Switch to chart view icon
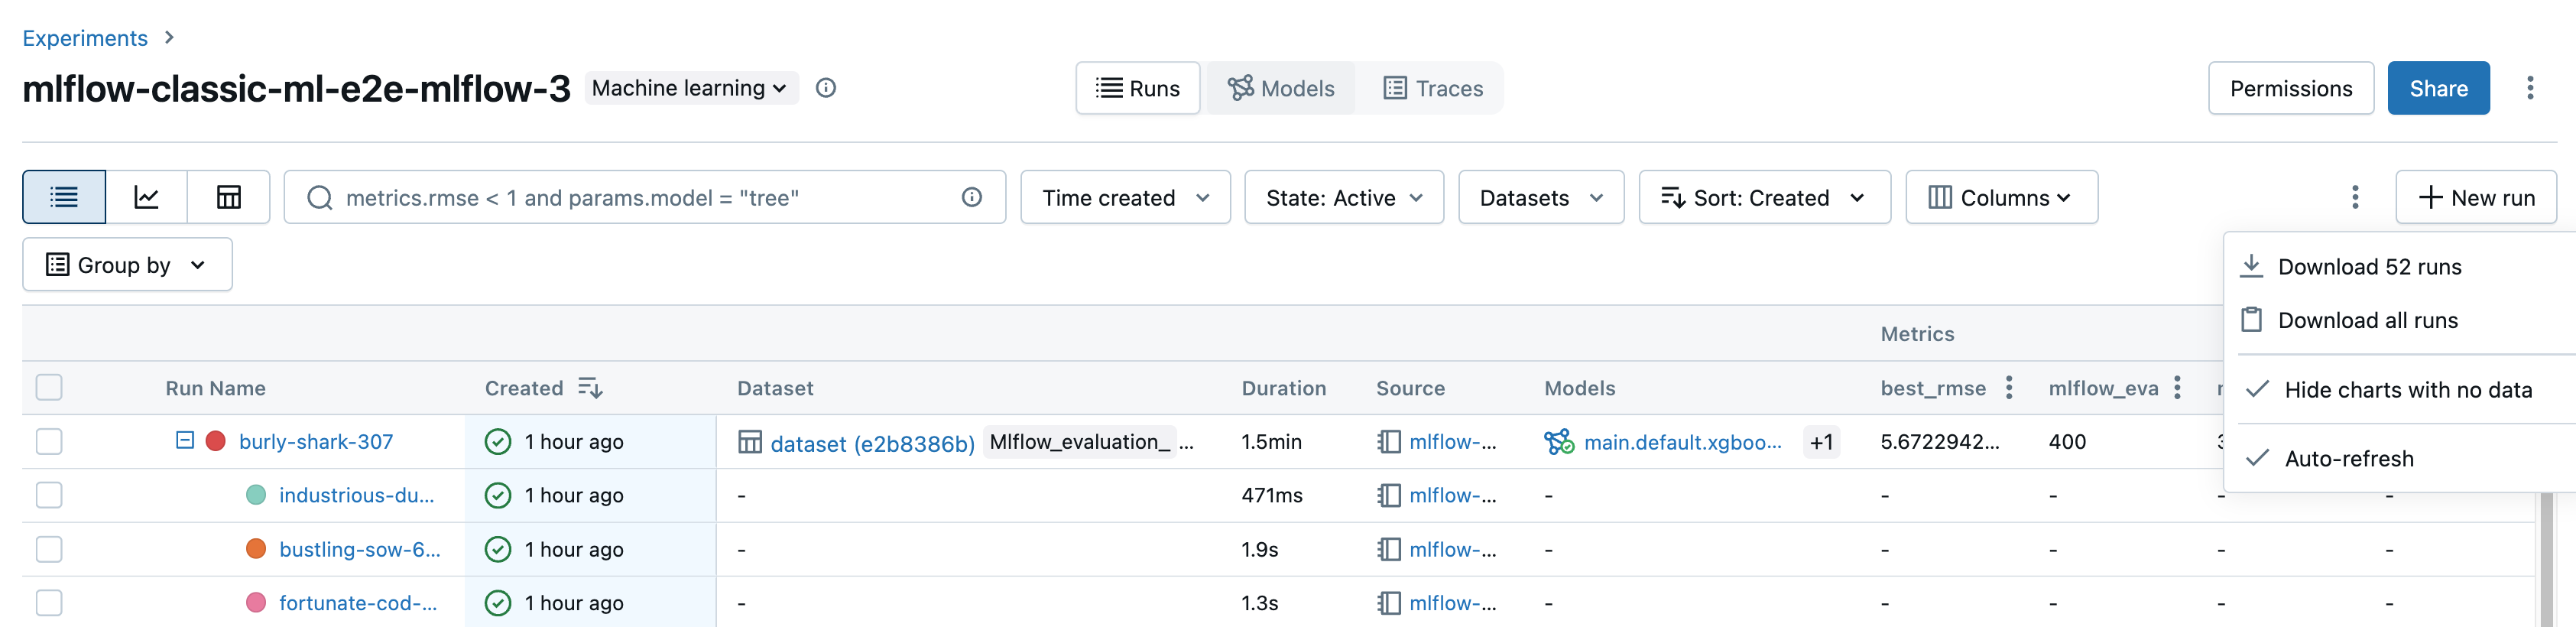The width and height of the screenshot is (2576, 627). pos(146,197)
